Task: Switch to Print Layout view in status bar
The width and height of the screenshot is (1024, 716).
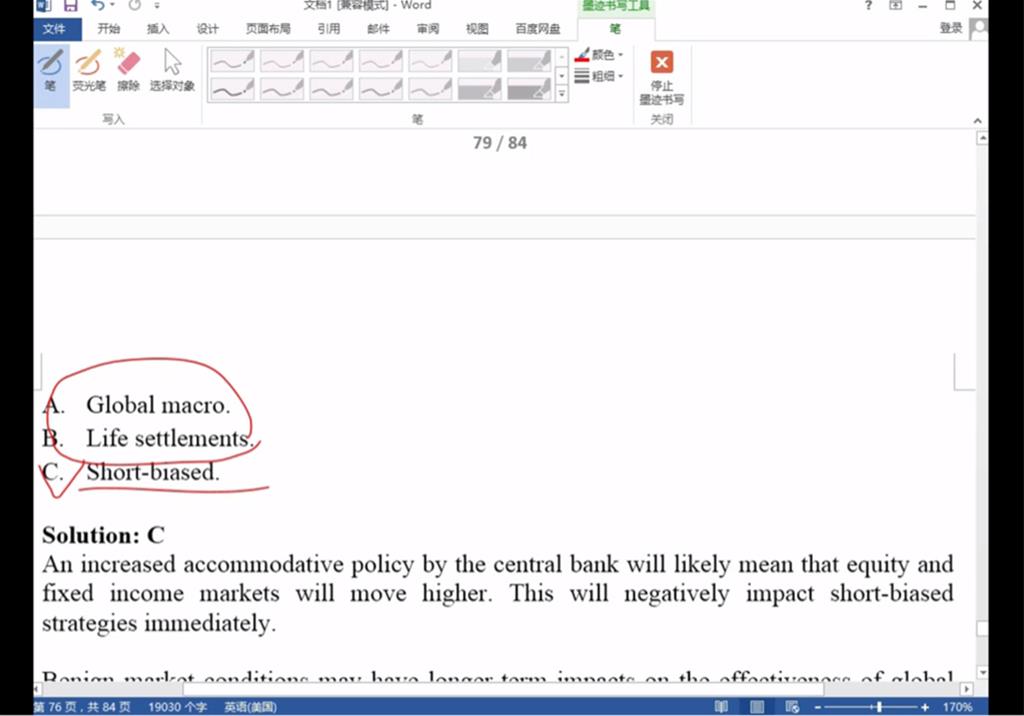Action: click(x=757, y=706)
